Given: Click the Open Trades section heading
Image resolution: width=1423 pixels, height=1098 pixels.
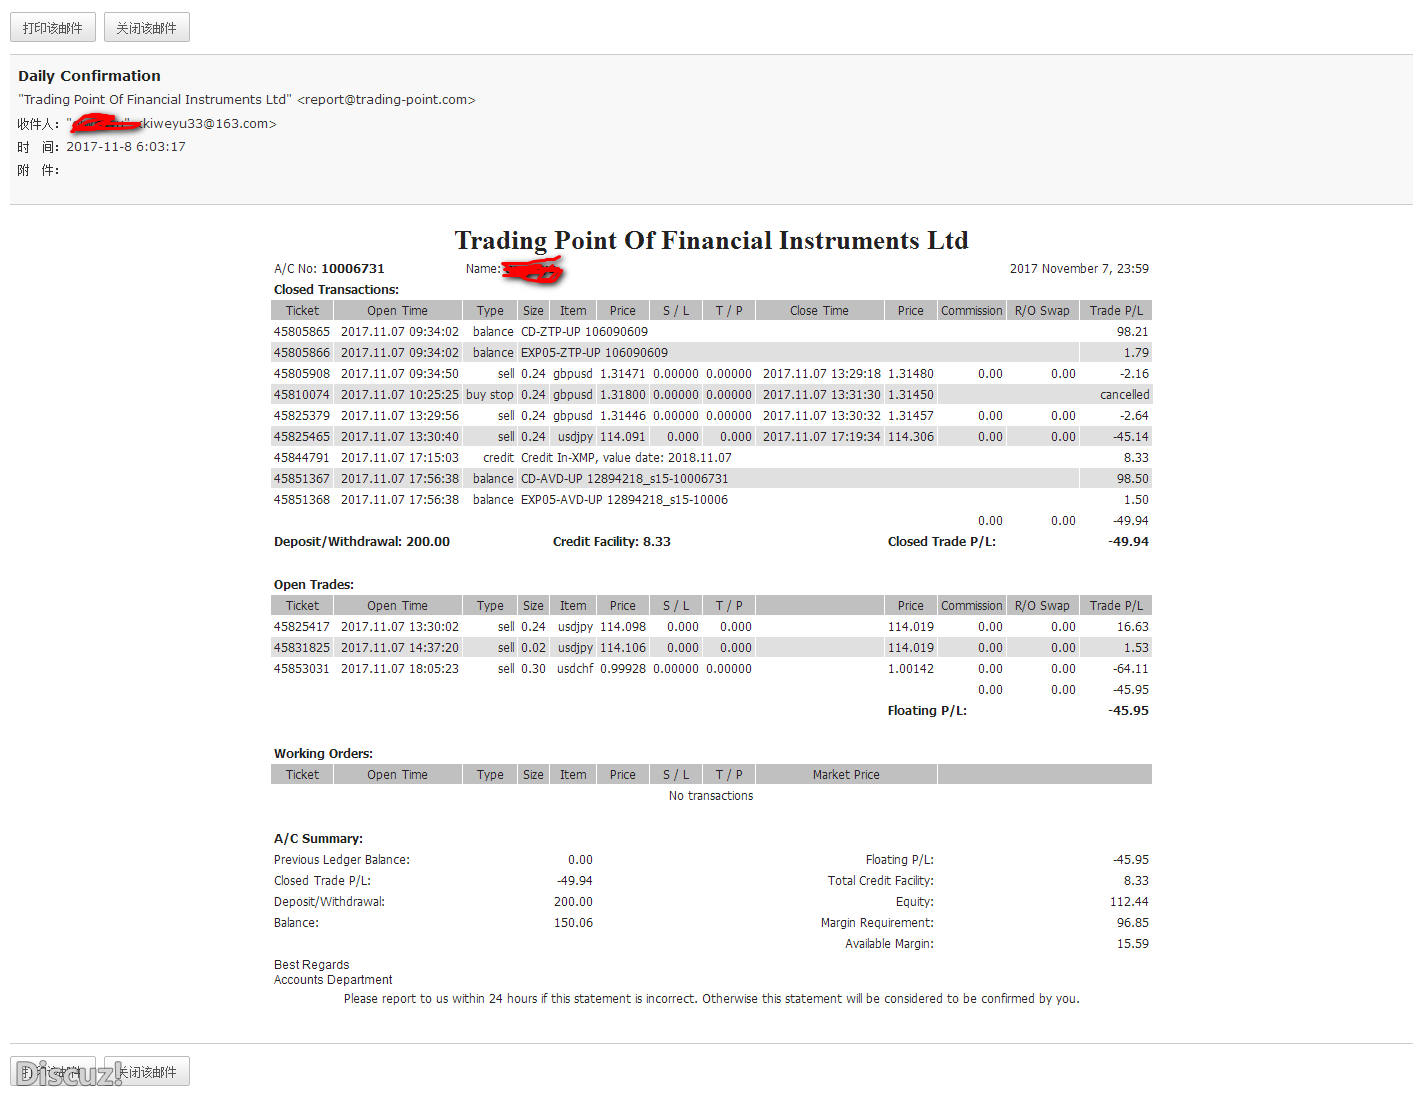Looking at the screenshot, I should 314,585.
